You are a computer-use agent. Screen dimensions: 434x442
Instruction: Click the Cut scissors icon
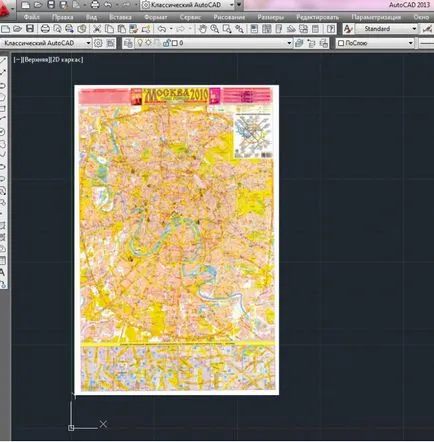tap(97, 29)
